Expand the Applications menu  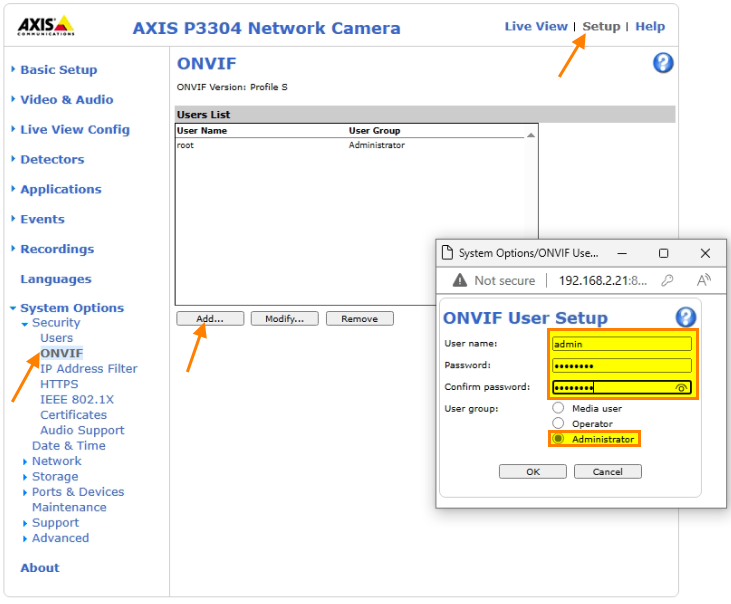(x=13, y=188)
